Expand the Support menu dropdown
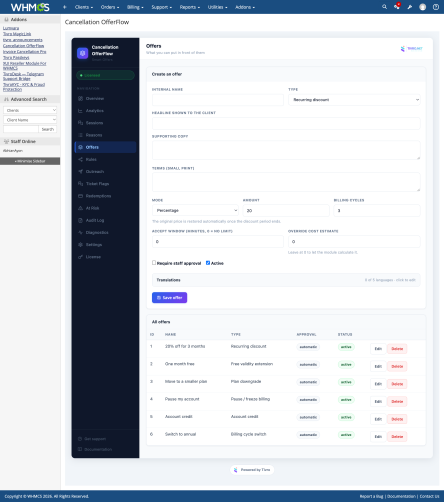 coord(162,7)
